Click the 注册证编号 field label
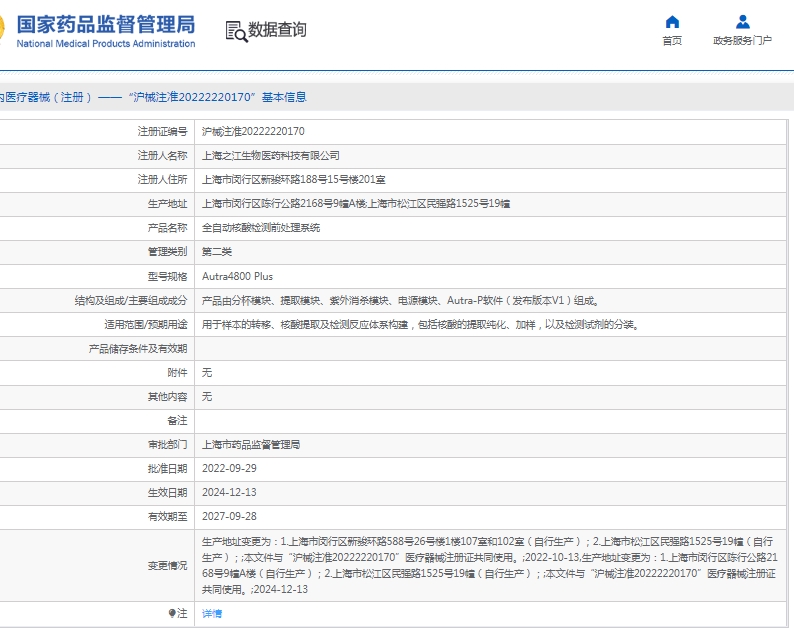 (163, 132)
